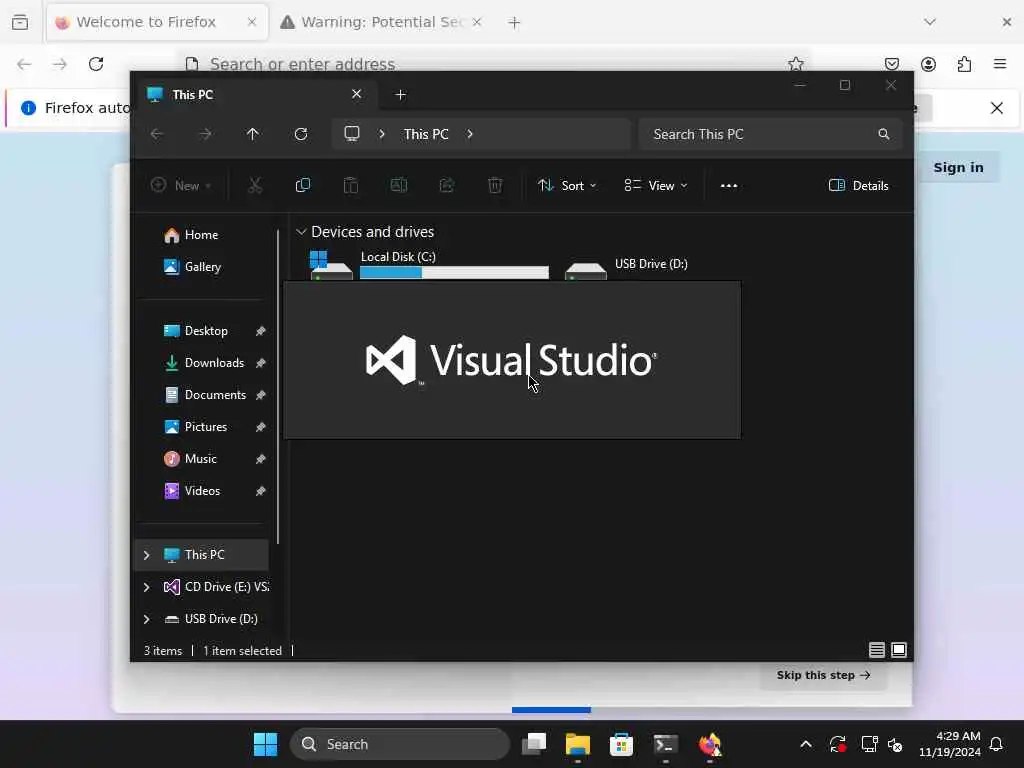This screenshot has height=768, width=1024.
Task: Click Sign in button in Firefox
Action: tap(957, 167)
